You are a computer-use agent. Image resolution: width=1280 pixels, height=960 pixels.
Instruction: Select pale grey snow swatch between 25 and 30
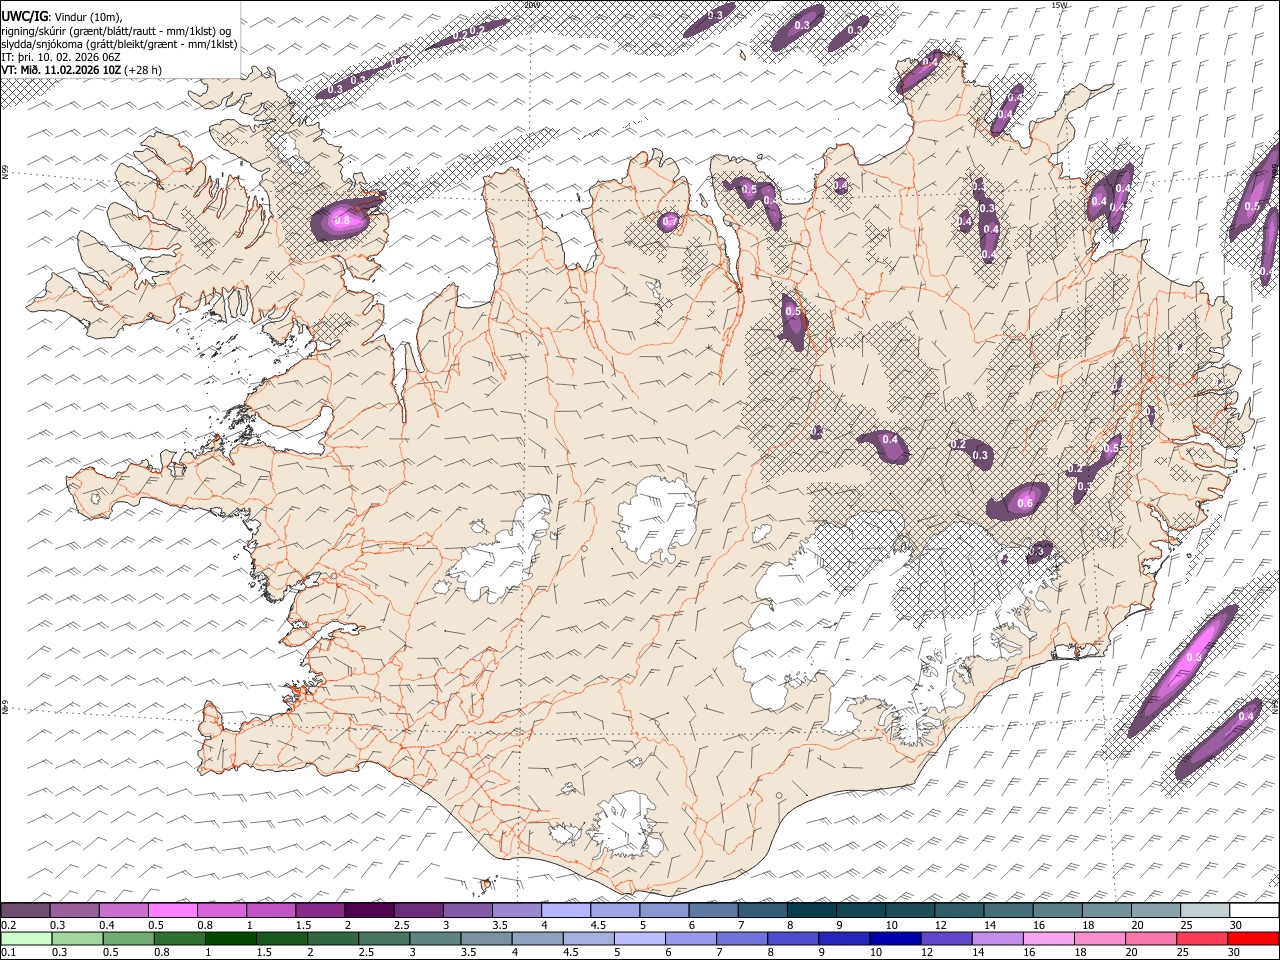click(1203, 911)
